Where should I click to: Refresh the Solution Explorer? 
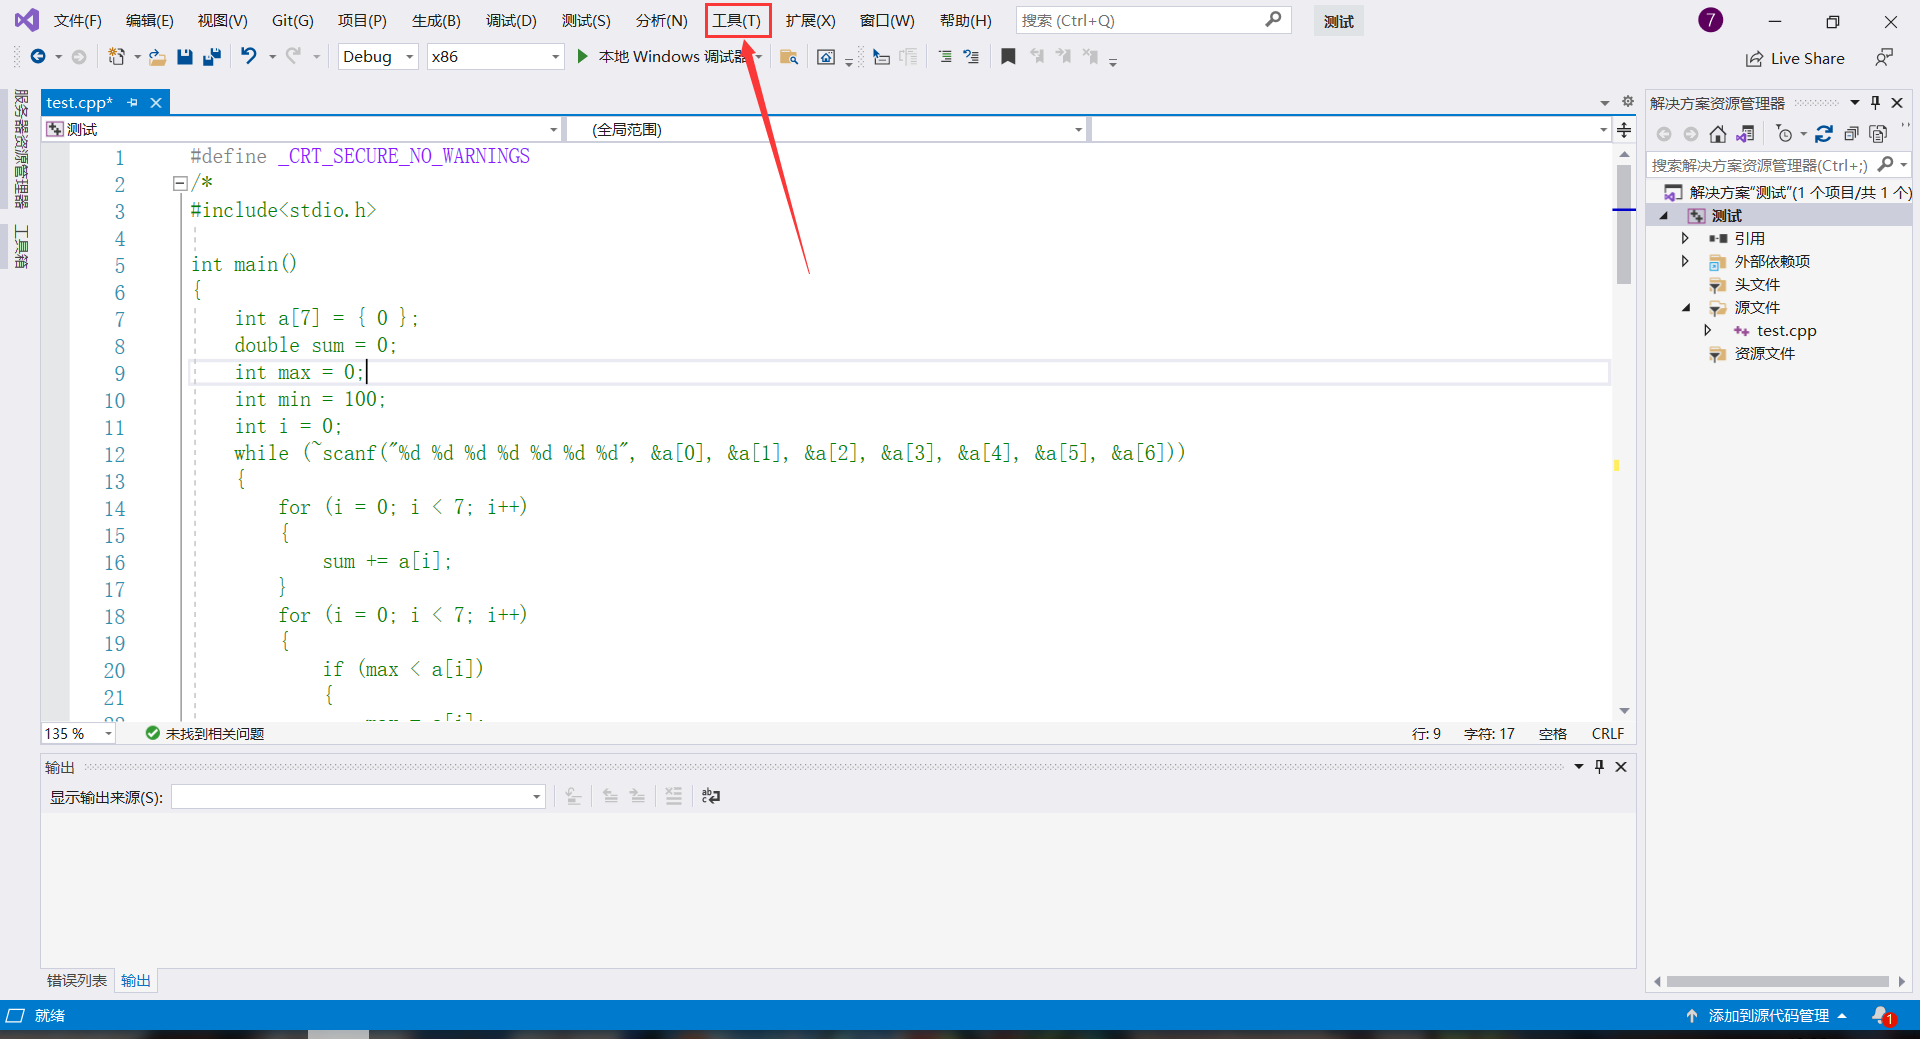pos(1825,133)
